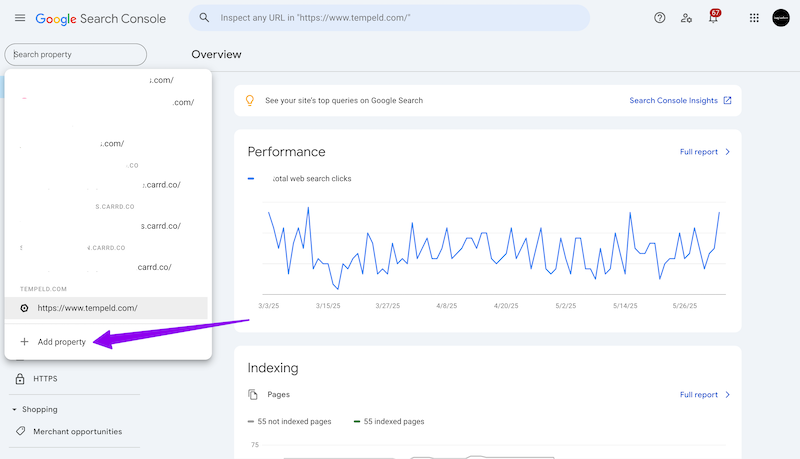Click the plus icon beside Add property

(24, 342)
